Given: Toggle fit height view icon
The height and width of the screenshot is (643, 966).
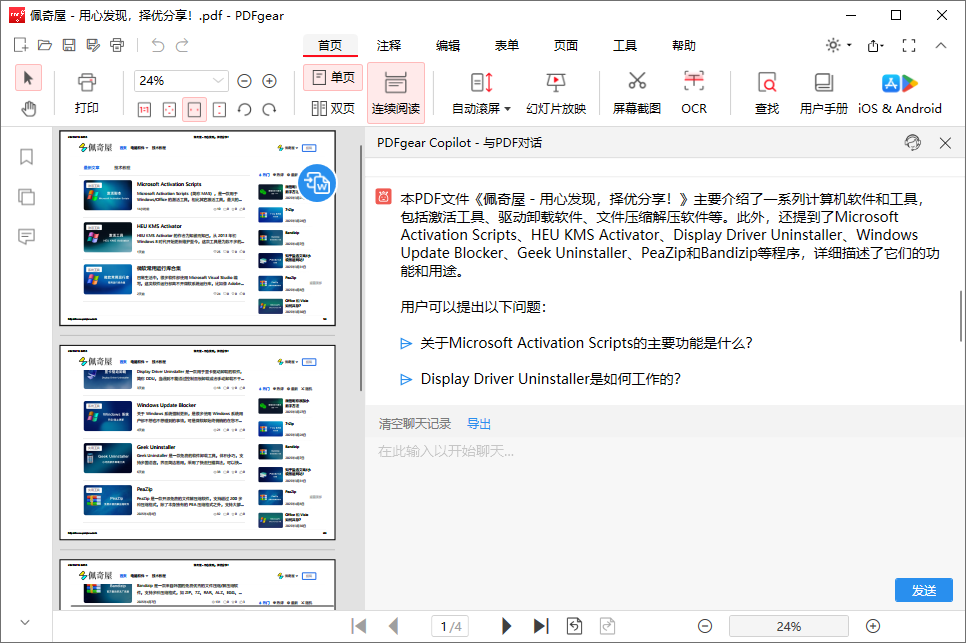Looking at the screenshot, I should point(219,110).
